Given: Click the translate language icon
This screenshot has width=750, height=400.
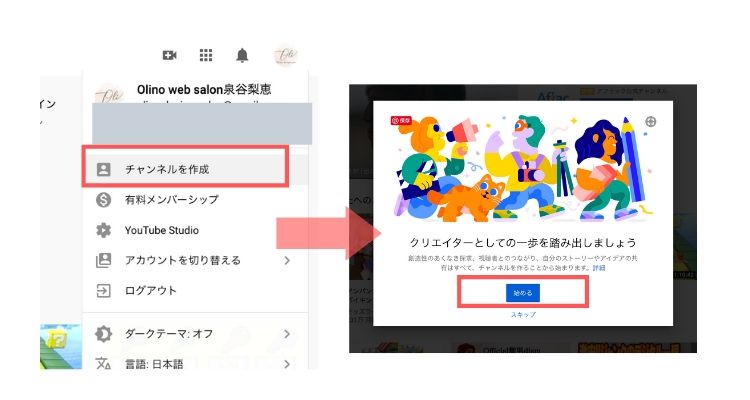Looking at the screenshot, I should [x=103, y=364].
